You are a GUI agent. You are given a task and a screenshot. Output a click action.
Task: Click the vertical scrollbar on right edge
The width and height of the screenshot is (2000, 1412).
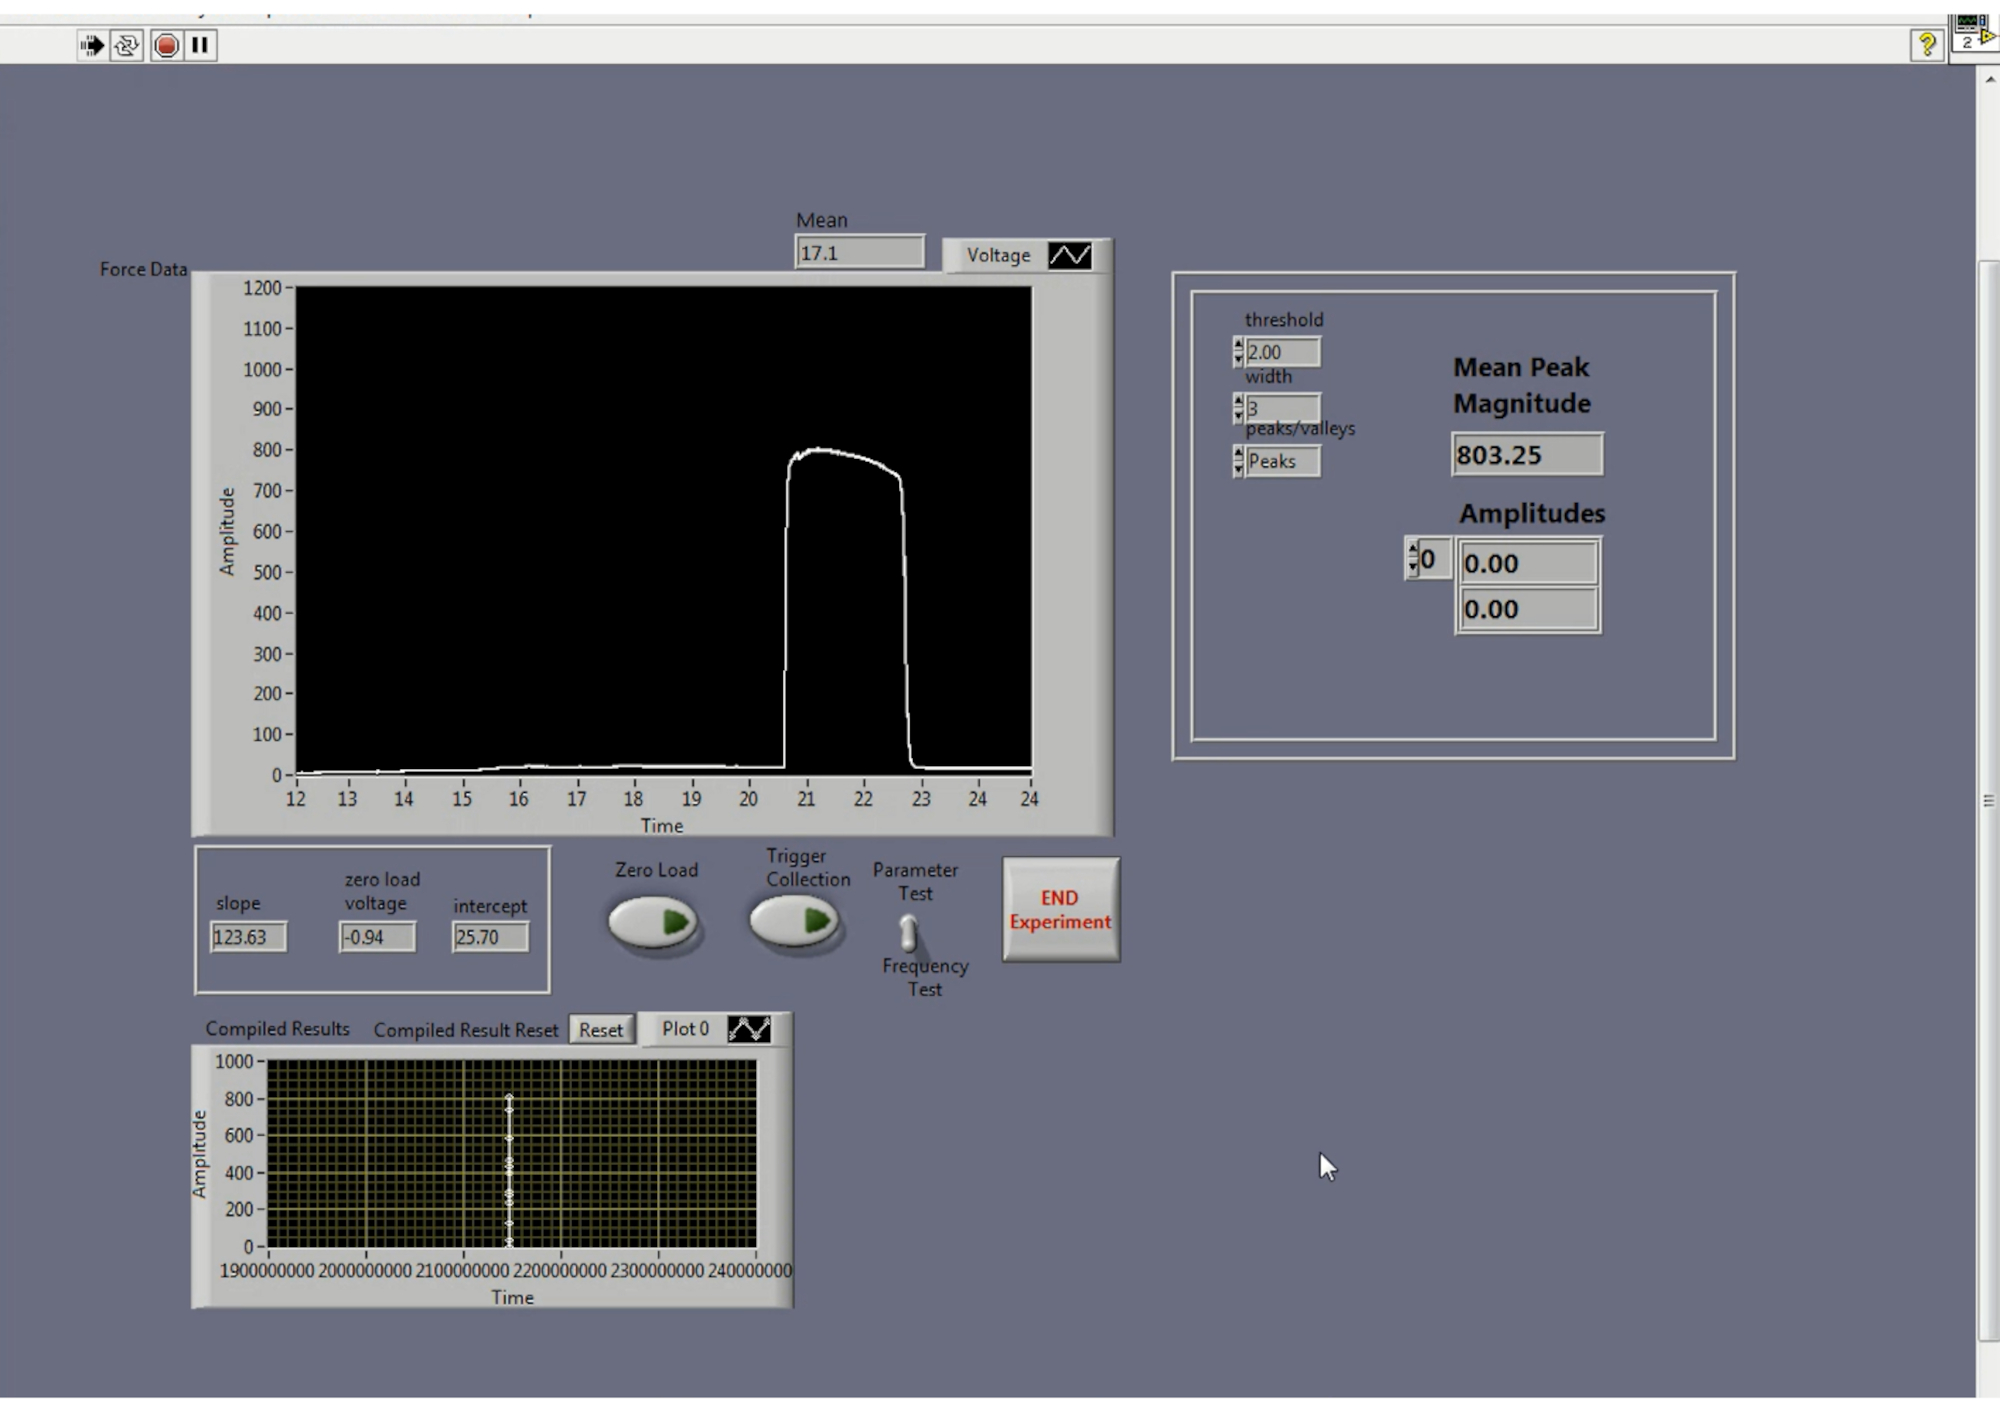1988,800
